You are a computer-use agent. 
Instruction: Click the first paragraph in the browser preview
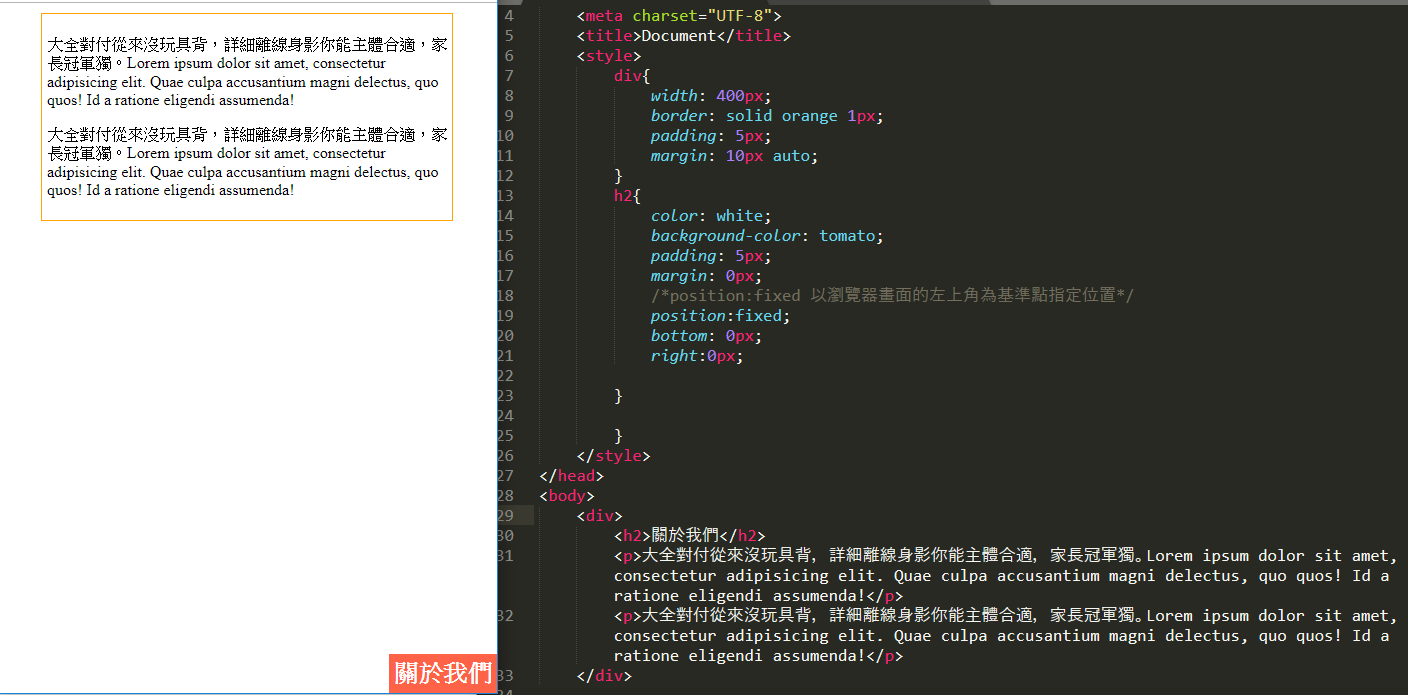(246, 72)
